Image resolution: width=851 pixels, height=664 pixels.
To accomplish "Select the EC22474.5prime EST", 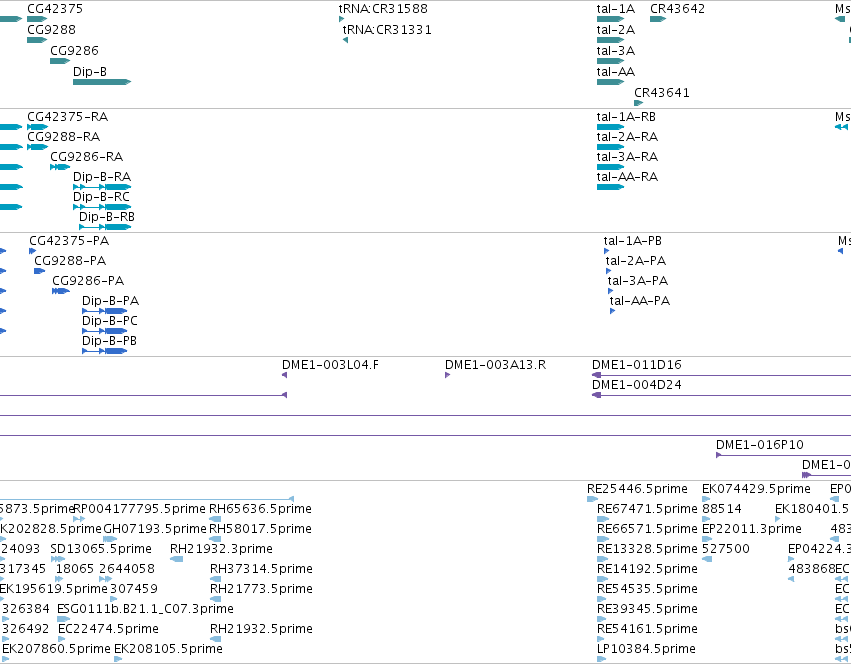I will 61,638.
